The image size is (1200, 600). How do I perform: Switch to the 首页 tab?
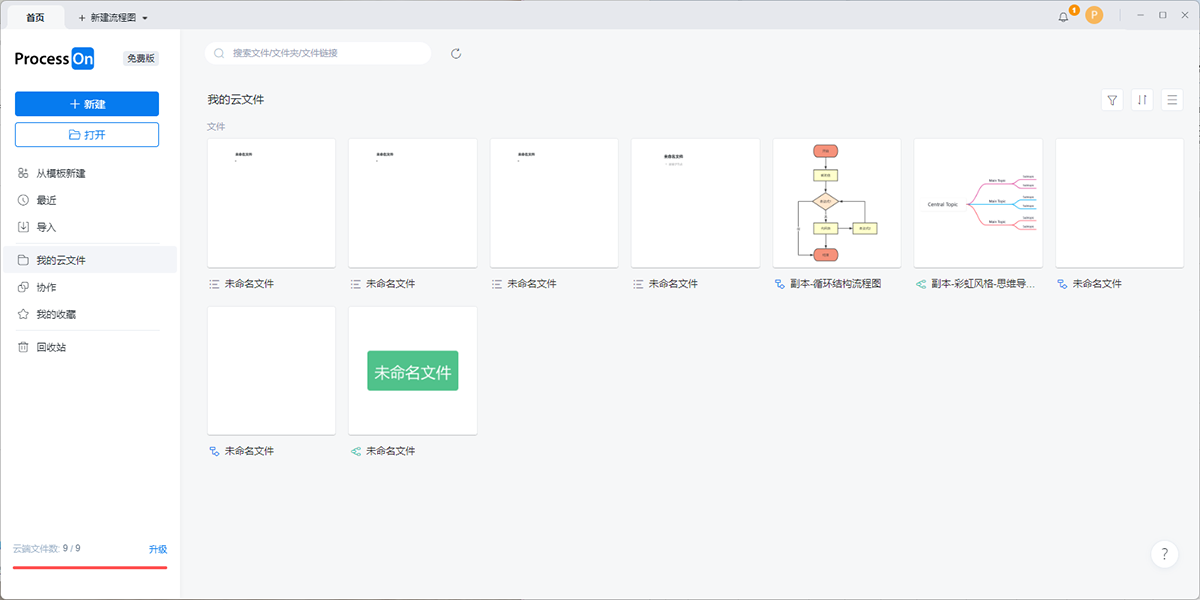coord(35,16)
